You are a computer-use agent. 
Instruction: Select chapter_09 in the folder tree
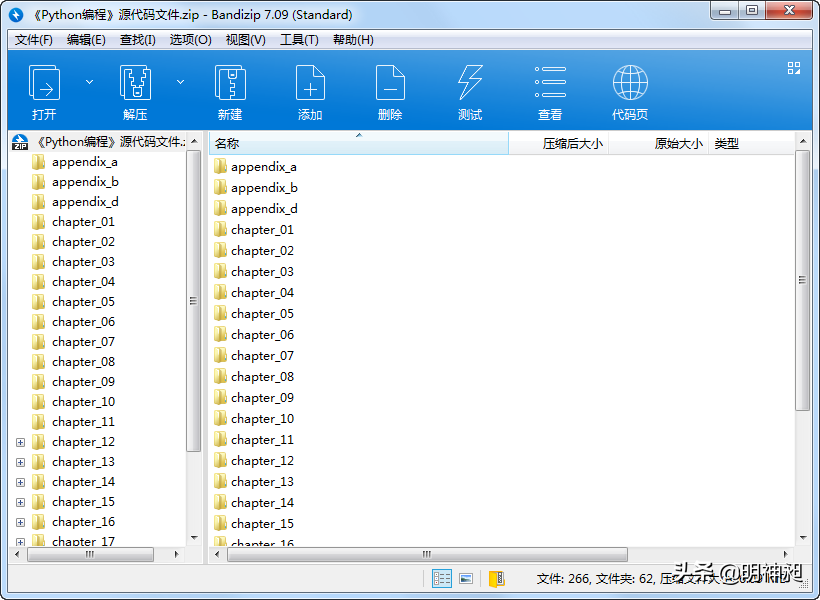[83, 382]
